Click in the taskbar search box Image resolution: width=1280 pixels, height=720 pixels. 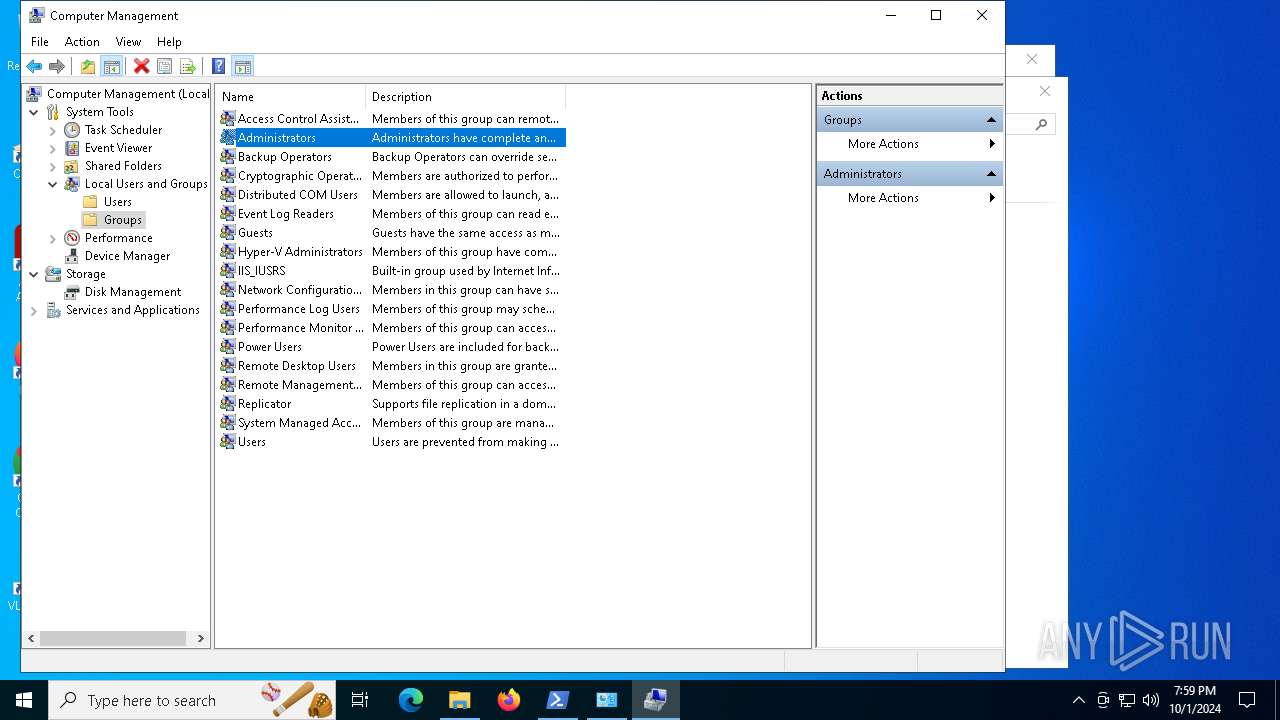pyautogui.click(x=193, y=700)
